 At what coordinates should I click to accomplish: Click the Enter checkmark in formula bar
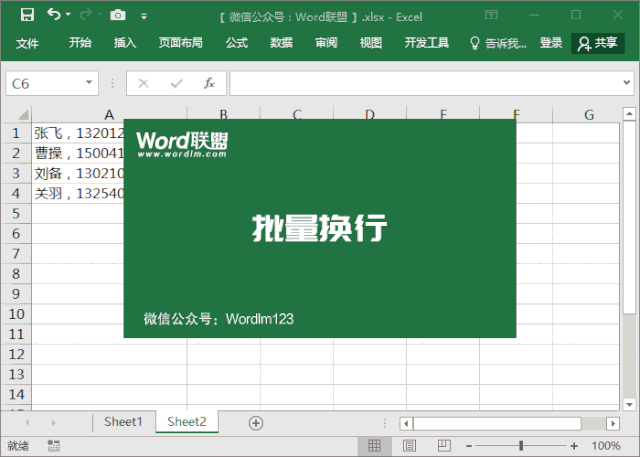[176, 84]
